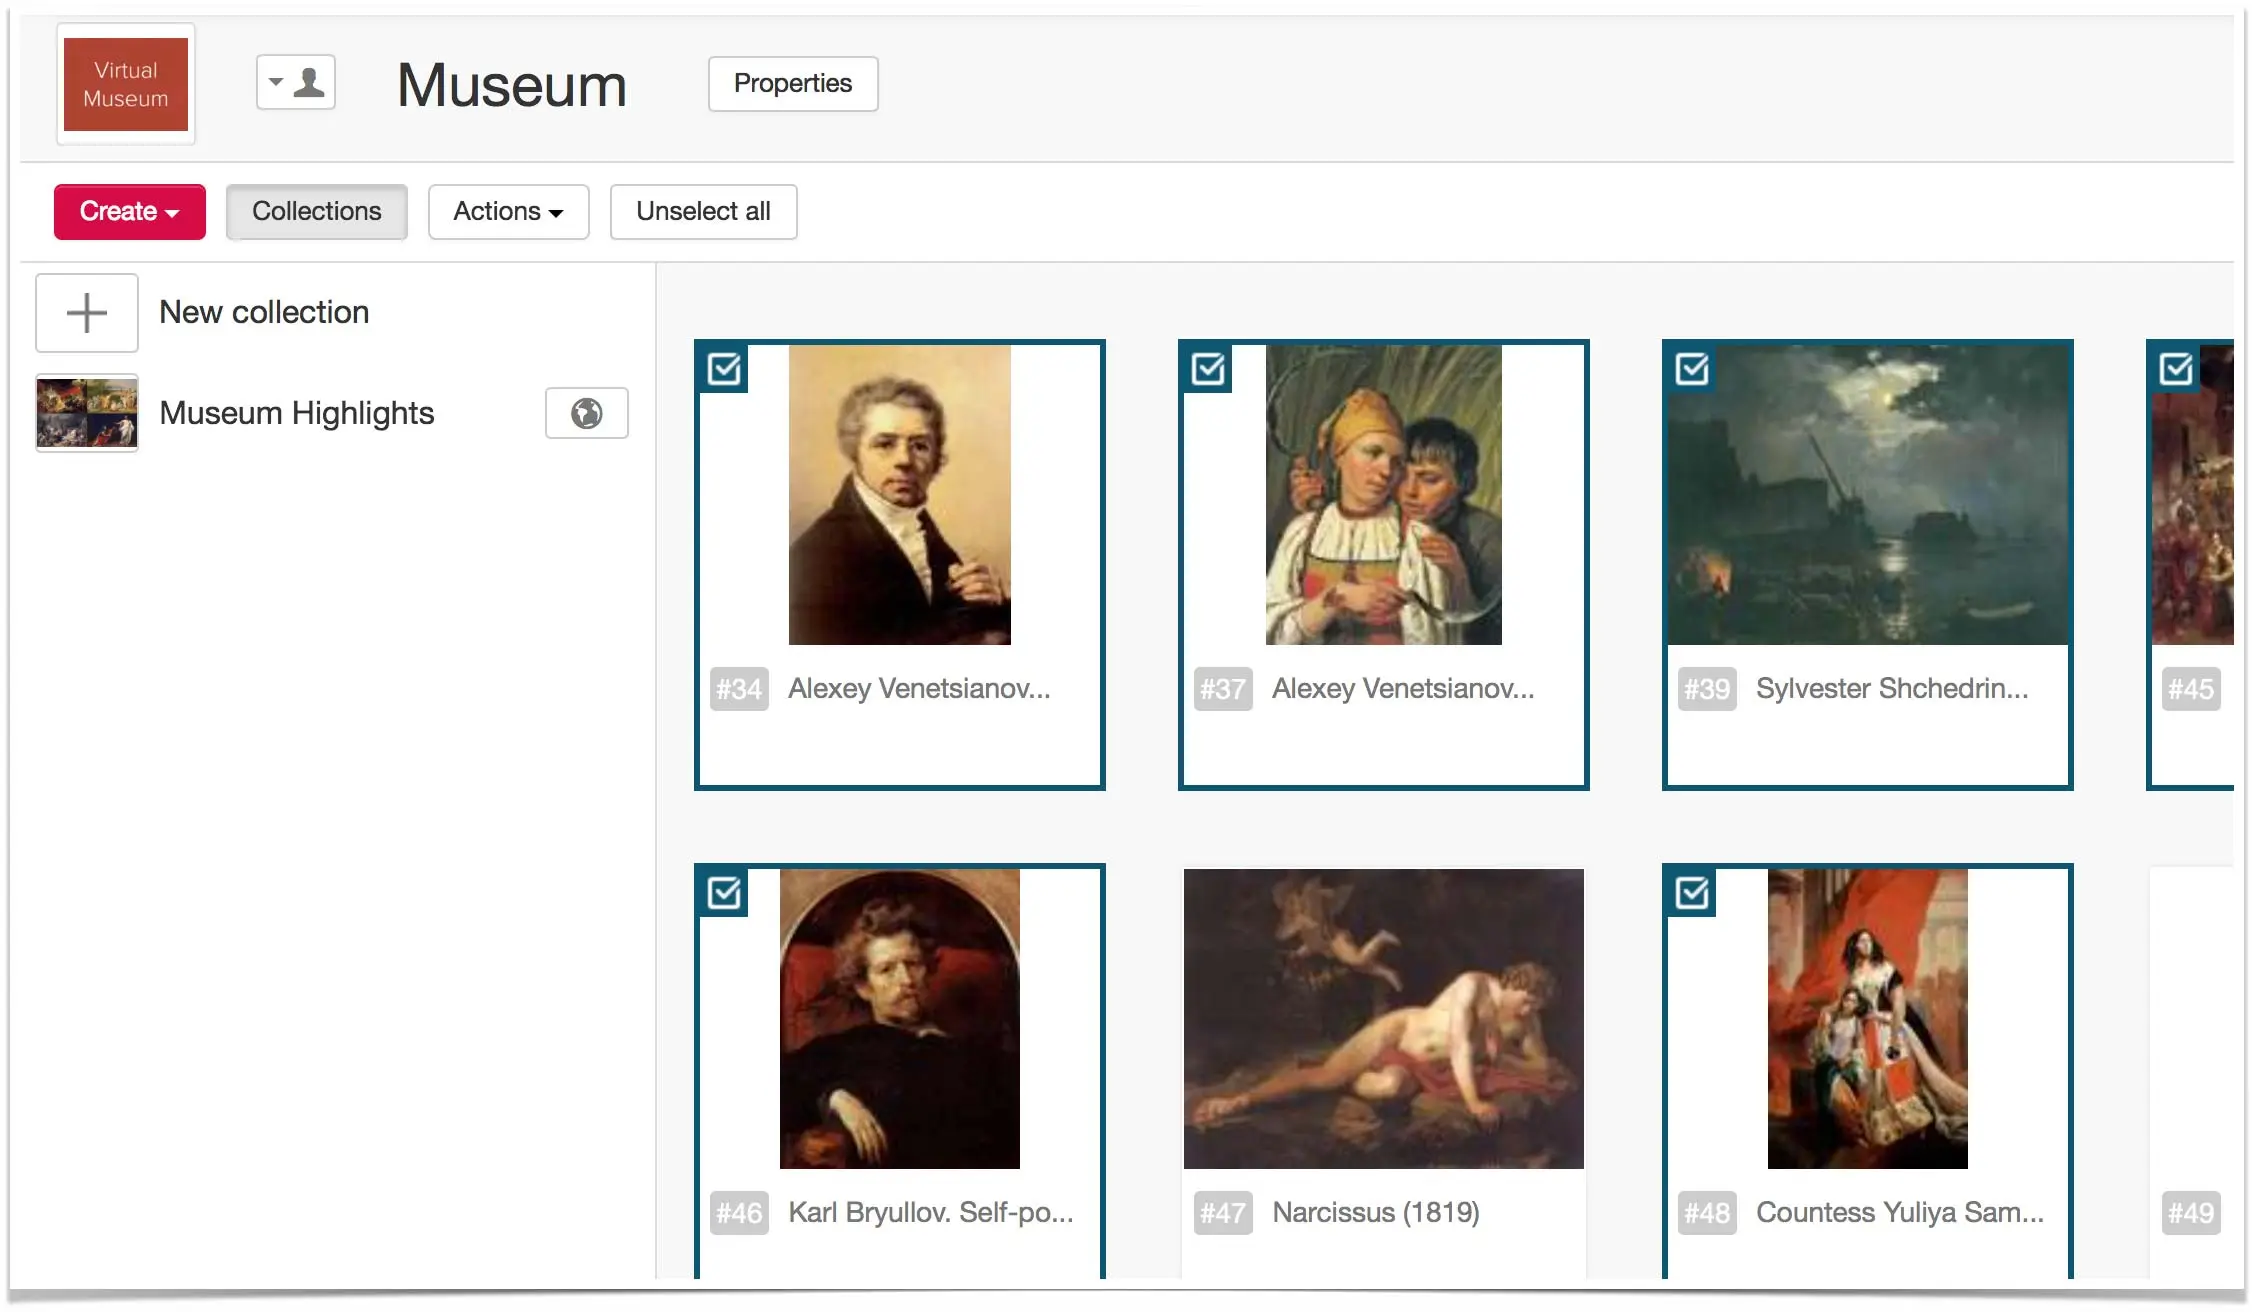Click the plus icon for New collection
Screen dimensions: 2254x1312
(87, 313)
